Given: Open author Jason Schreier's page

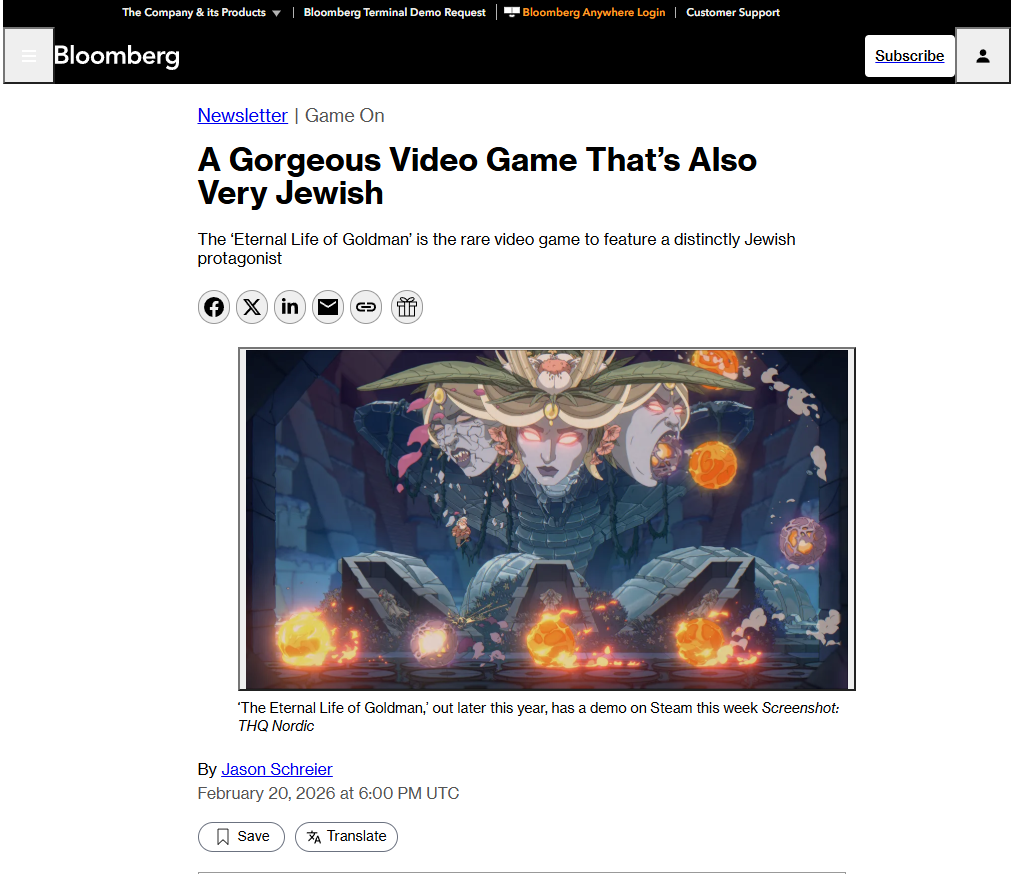Looking at the screenshot, I should tap(277, 769).
